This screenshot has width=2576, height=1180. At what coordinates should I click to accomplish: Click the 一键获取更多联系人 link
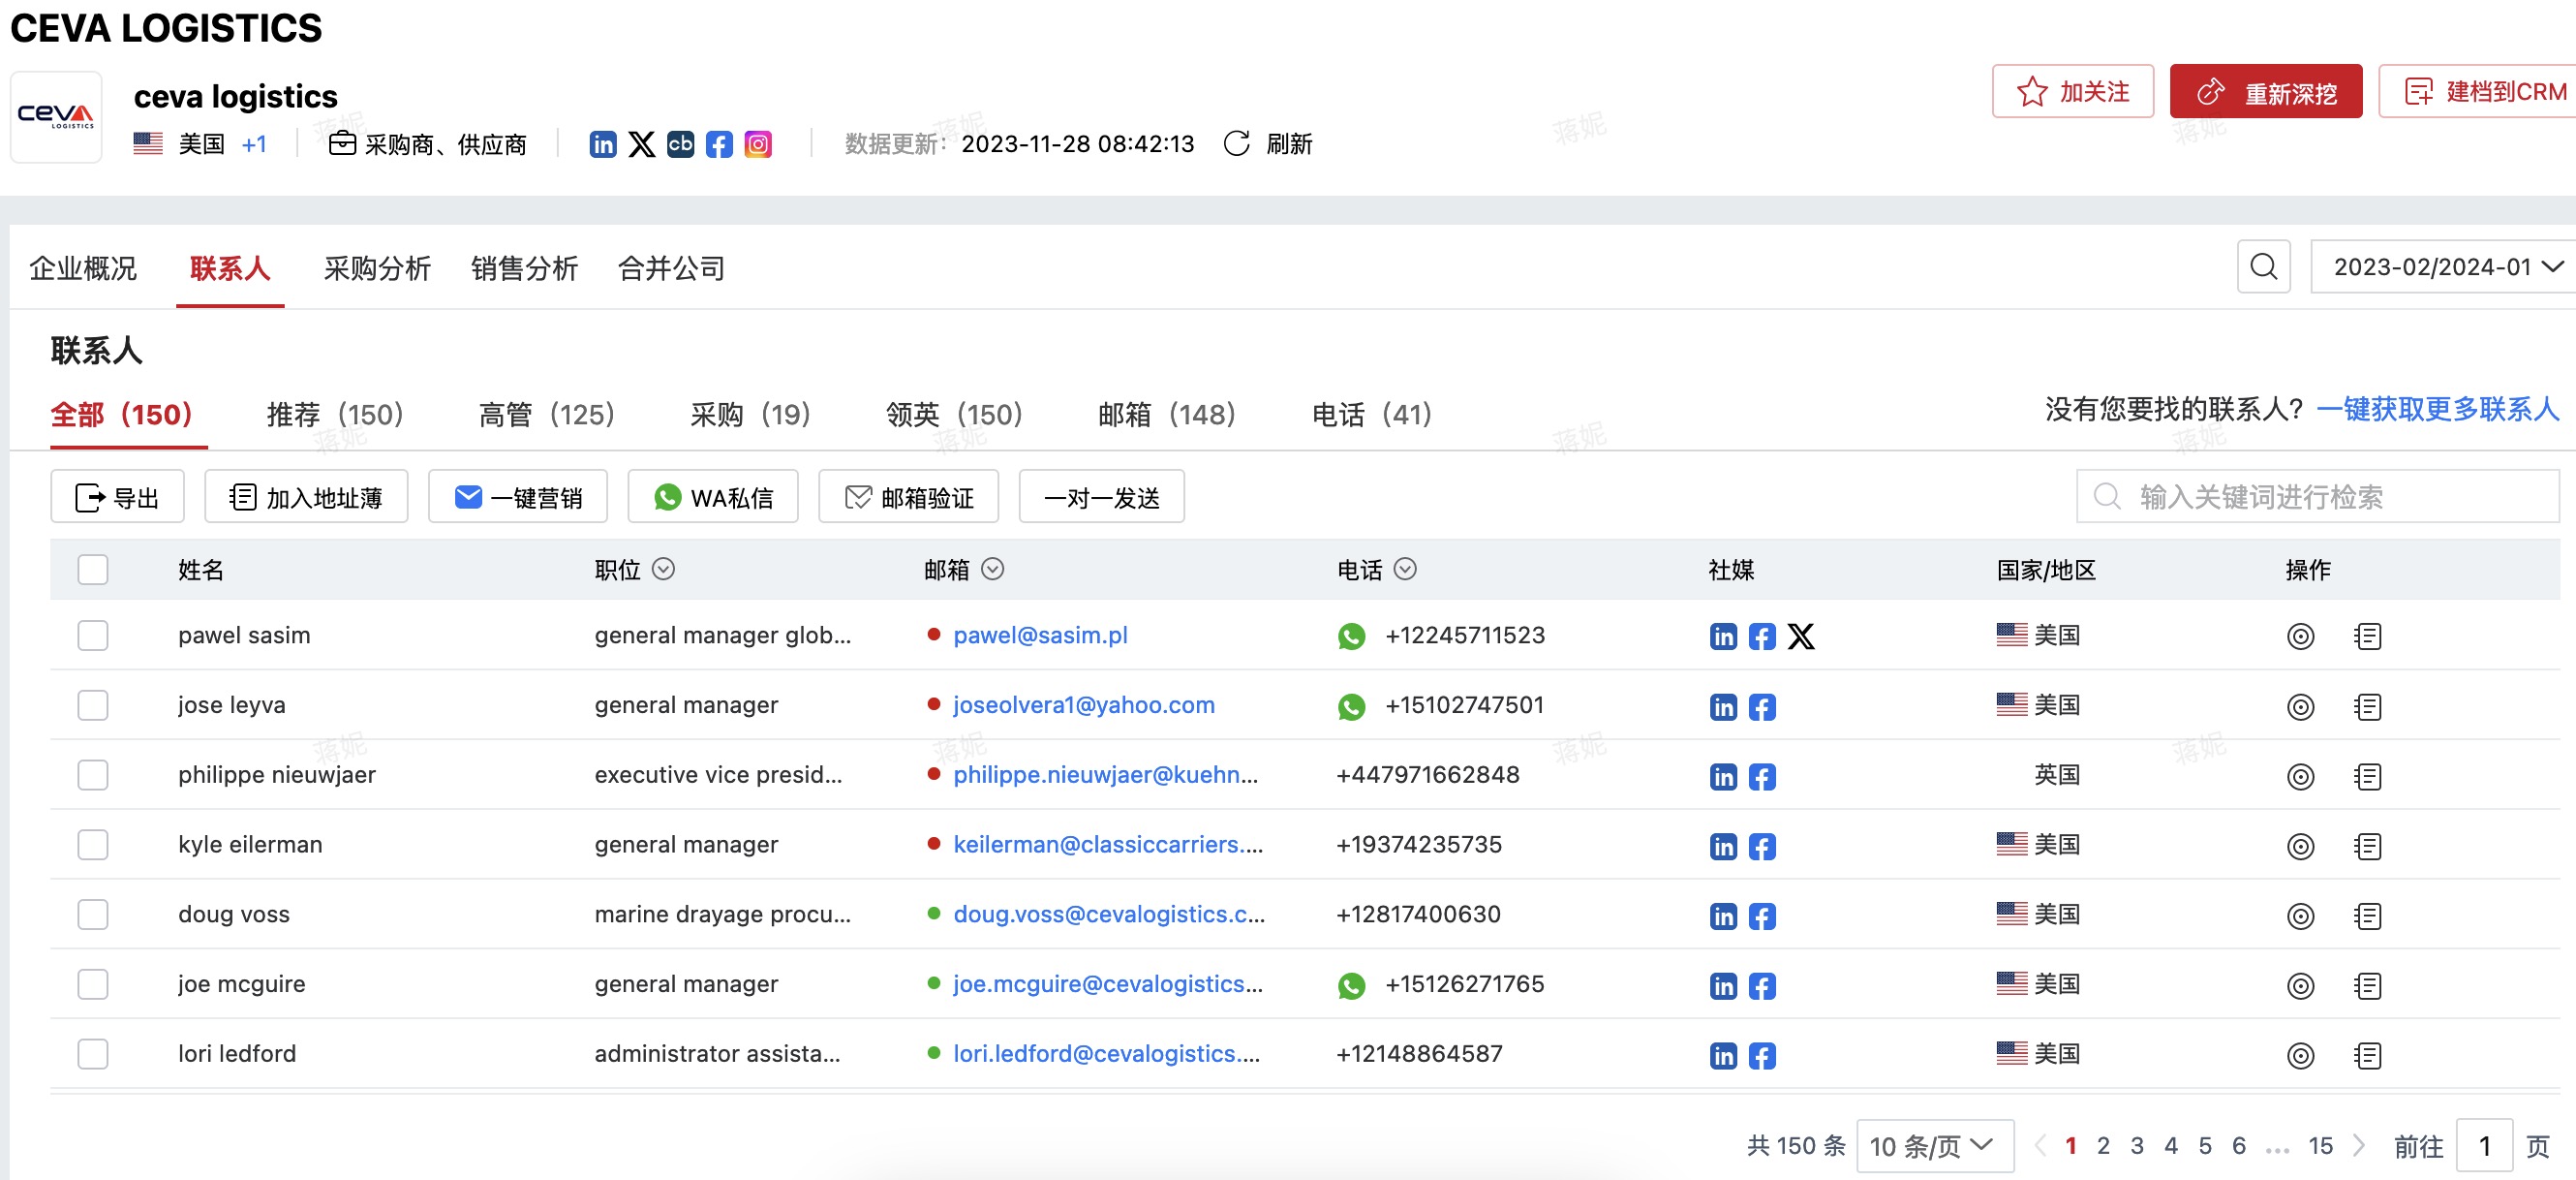(x=2437, y=409)
